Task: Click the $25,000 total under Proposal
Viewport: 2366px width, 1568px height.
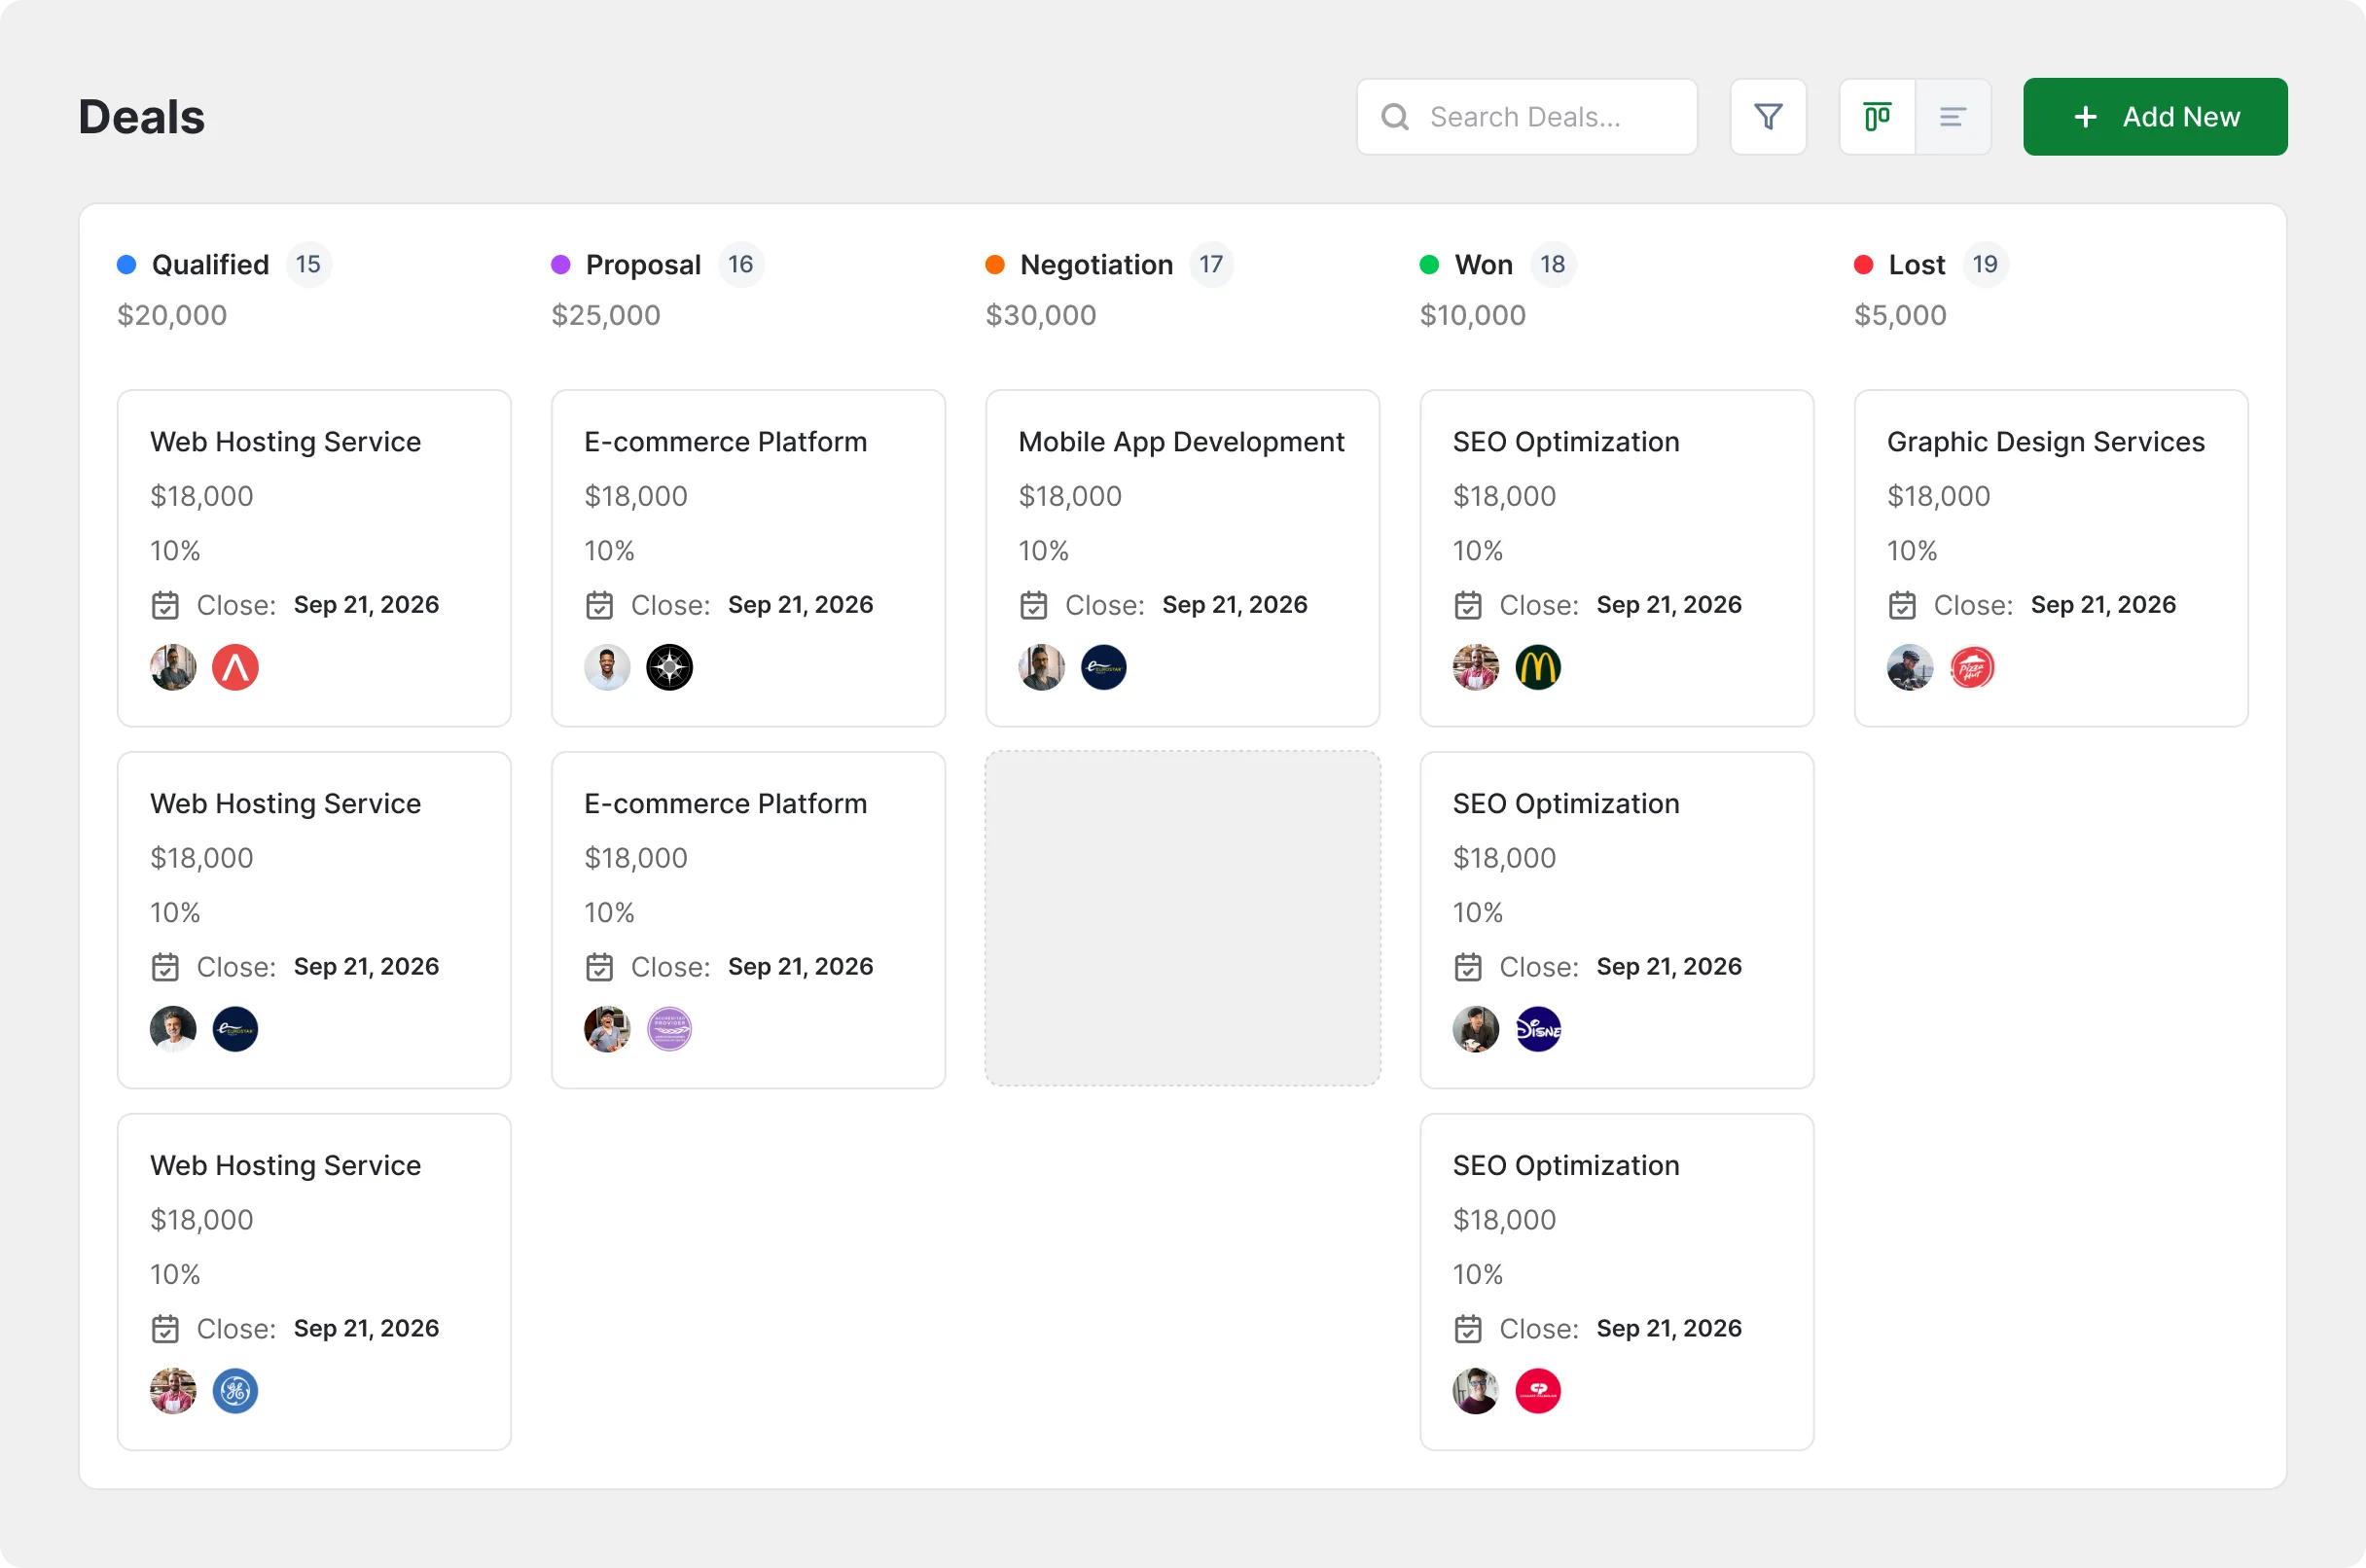Action: [606, 315]
